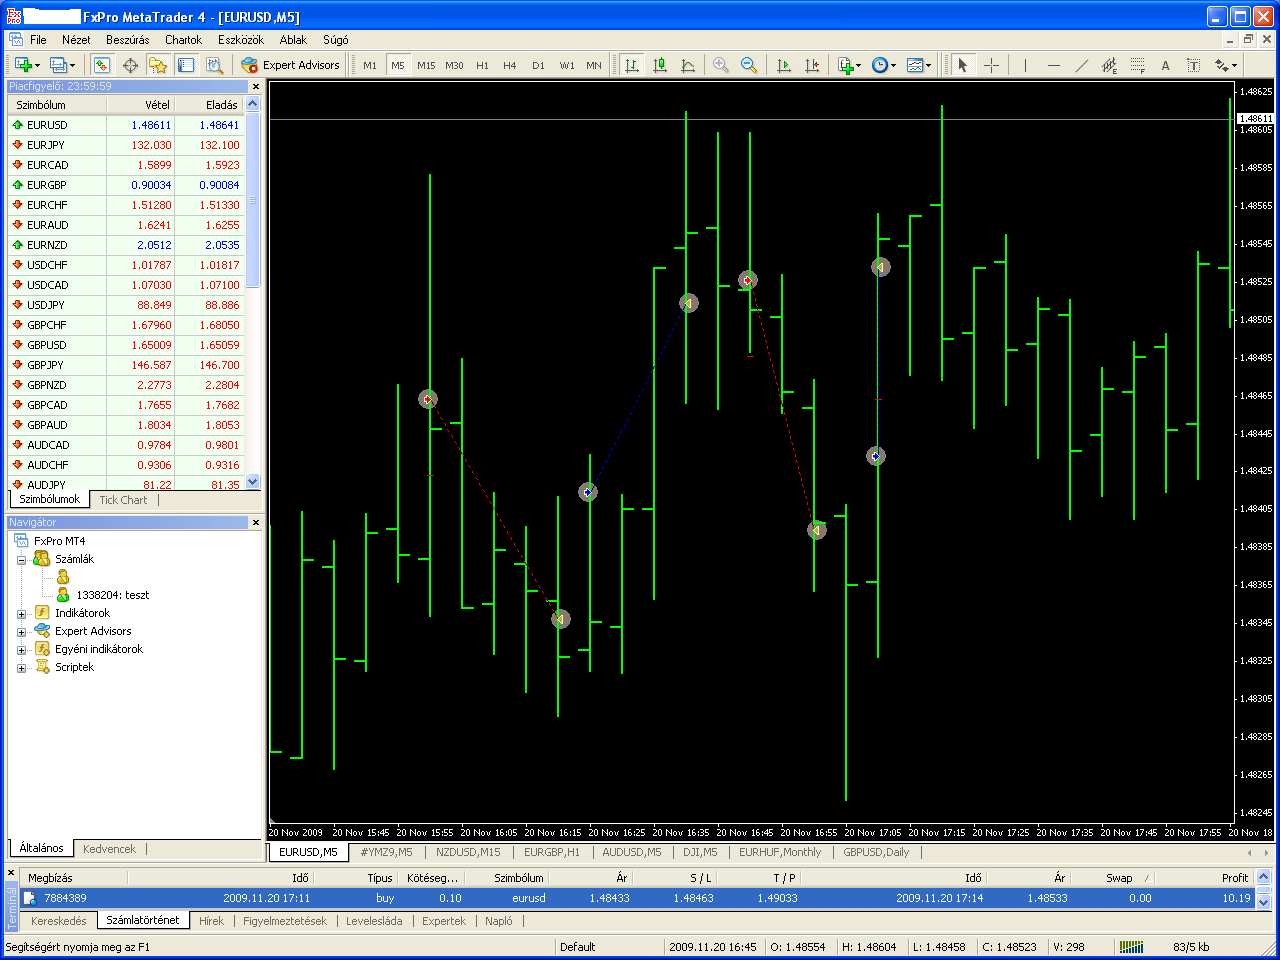Expand the Scriptek tree node
The width and height of the screenshot is (1280, 960).
(x=21, y=668)
